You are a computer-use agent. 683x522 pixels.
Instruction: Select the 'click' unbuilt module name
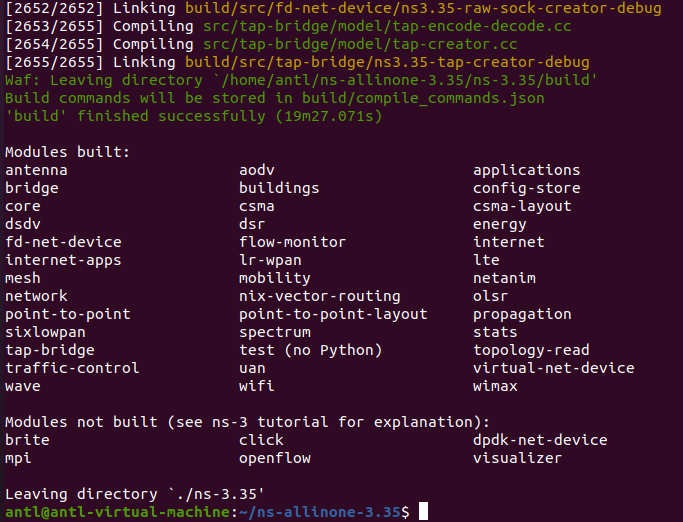(x=261, y=440)
